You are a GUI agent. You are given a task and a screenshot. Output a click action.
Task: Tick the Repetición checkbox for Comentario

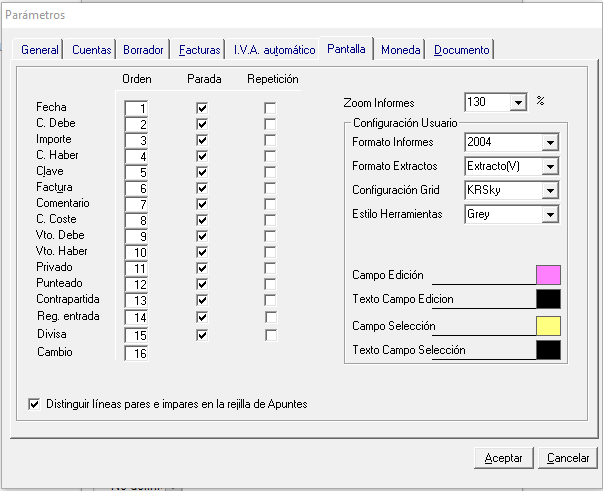(x=270, y=204)
